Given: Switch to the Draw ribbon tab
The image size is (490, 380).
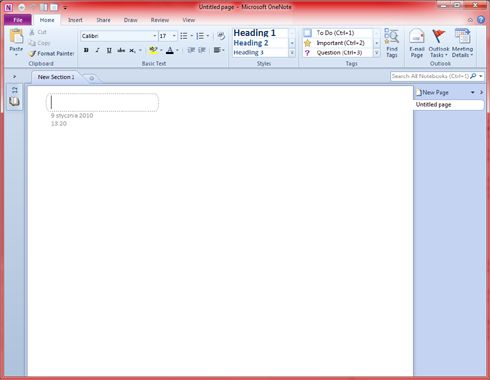Looking at the screenshot, I should (x=130, y=20).
